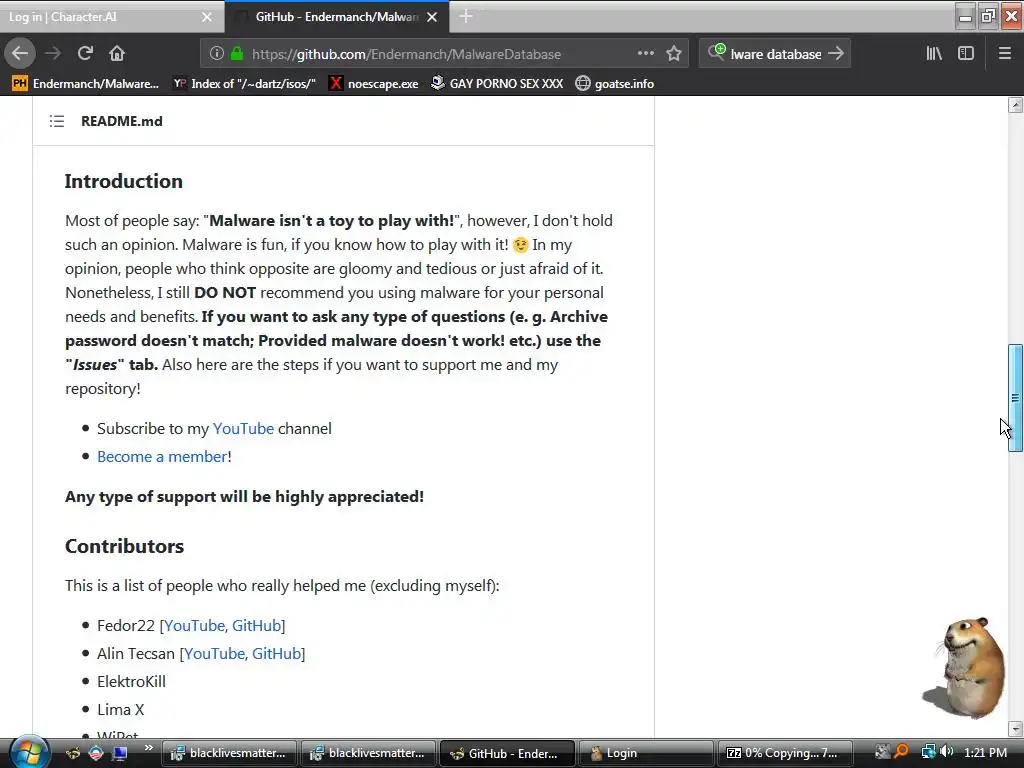Submit the search with the arrow
Viewport: 1024px width, 768px height.
tap(836, 54)
